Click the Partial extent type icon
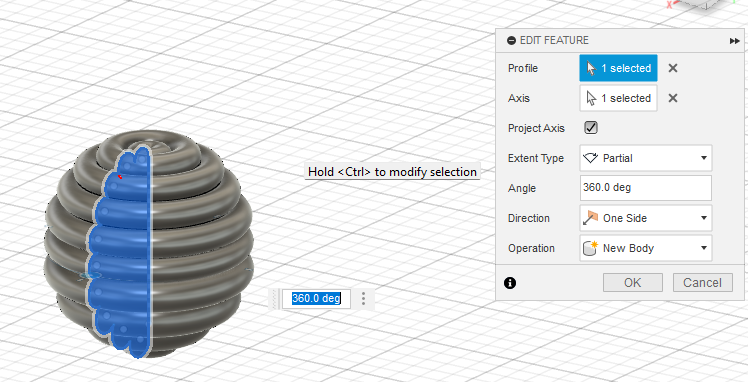The width and height of the screenshot is (748, 382). tap(591, 158)
